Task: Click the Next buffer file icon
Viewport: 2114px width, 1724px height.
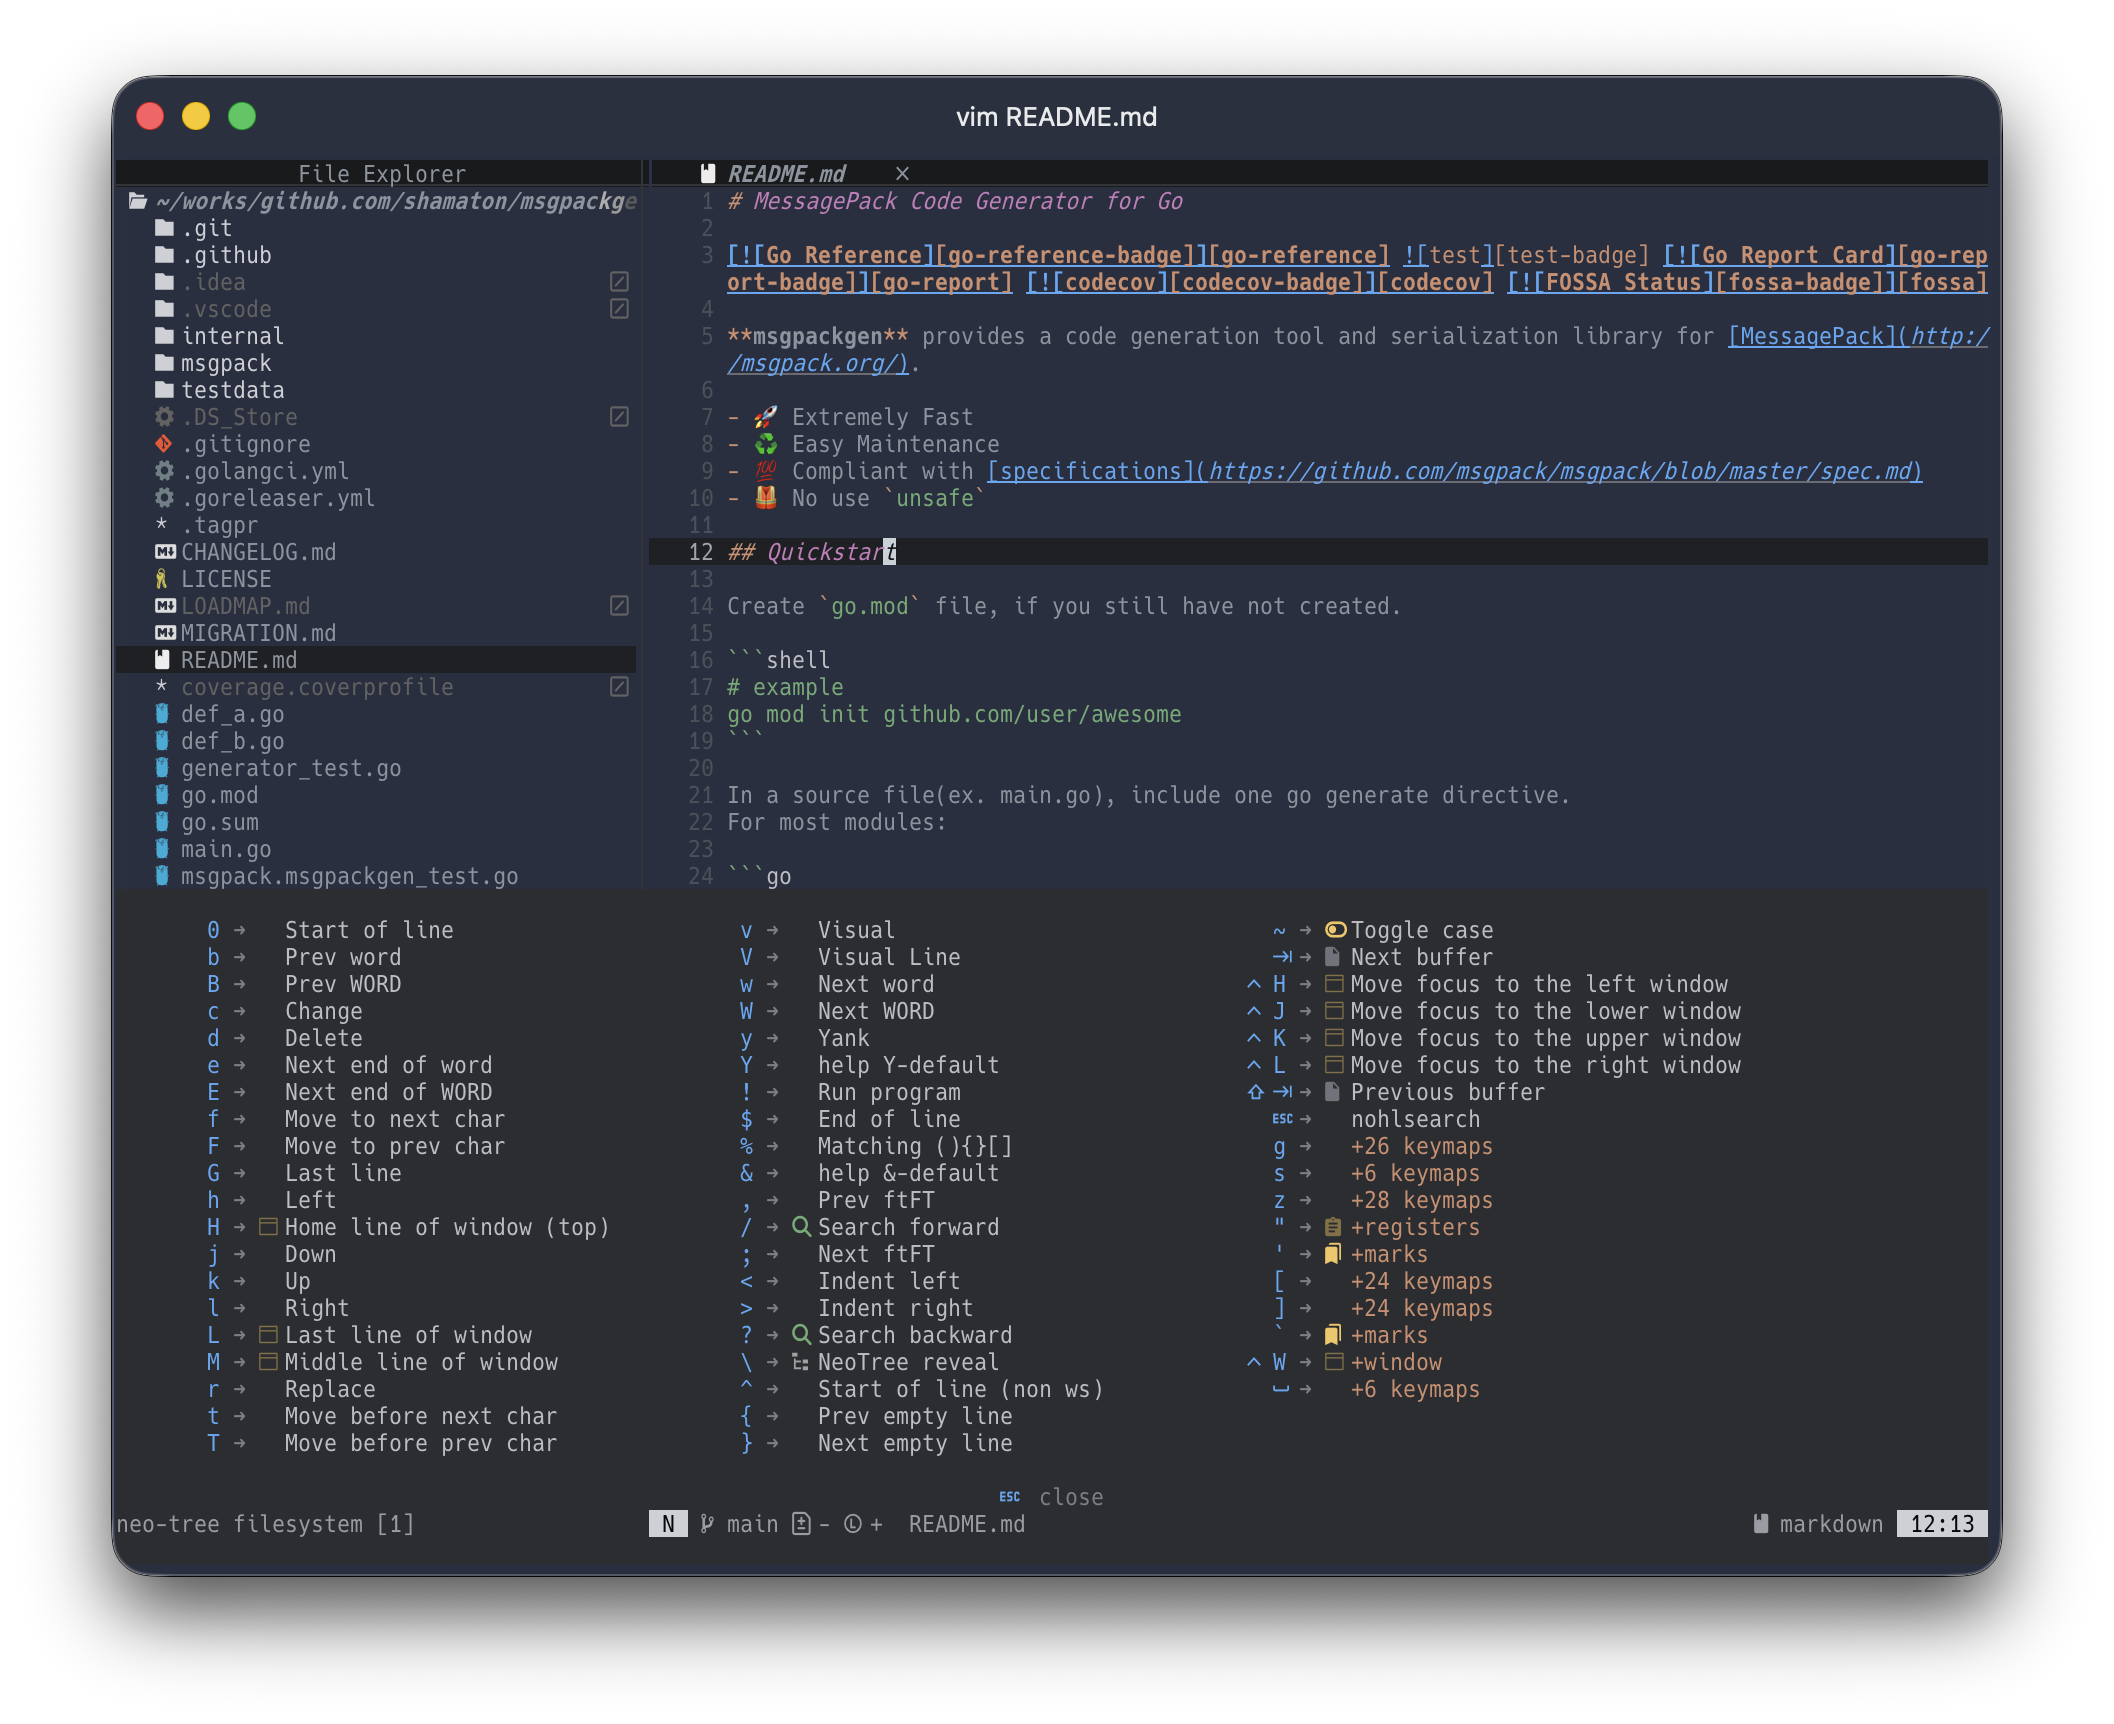Action: (x=1333, y=957)
